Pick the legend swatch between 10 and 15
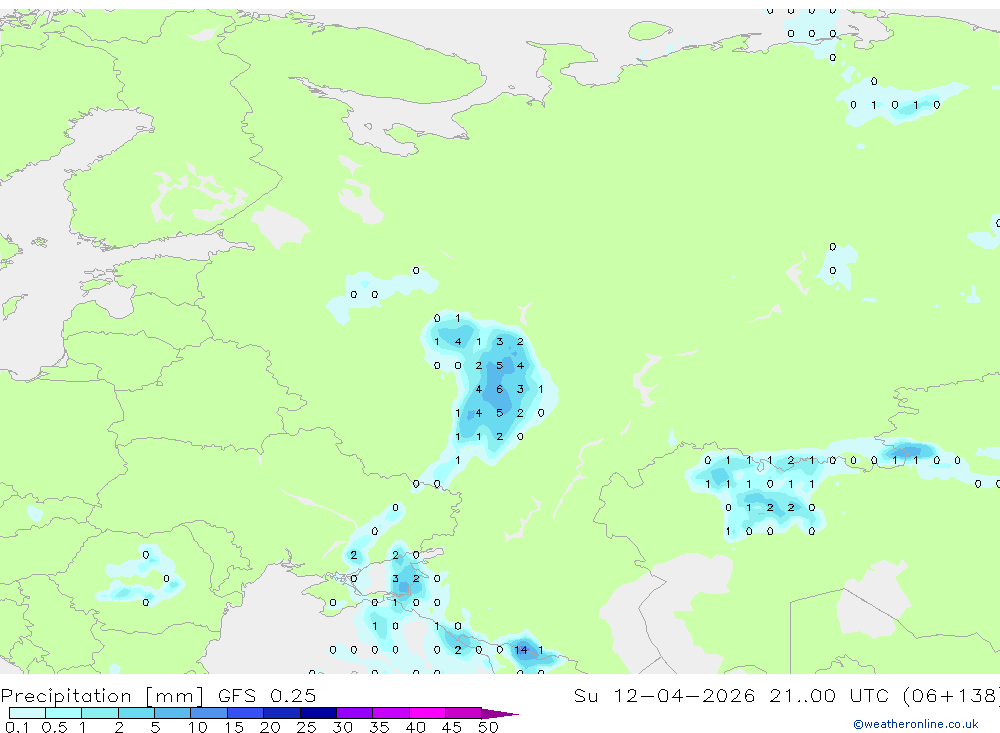Screen dimensions: 1000x733 [209, 713]
